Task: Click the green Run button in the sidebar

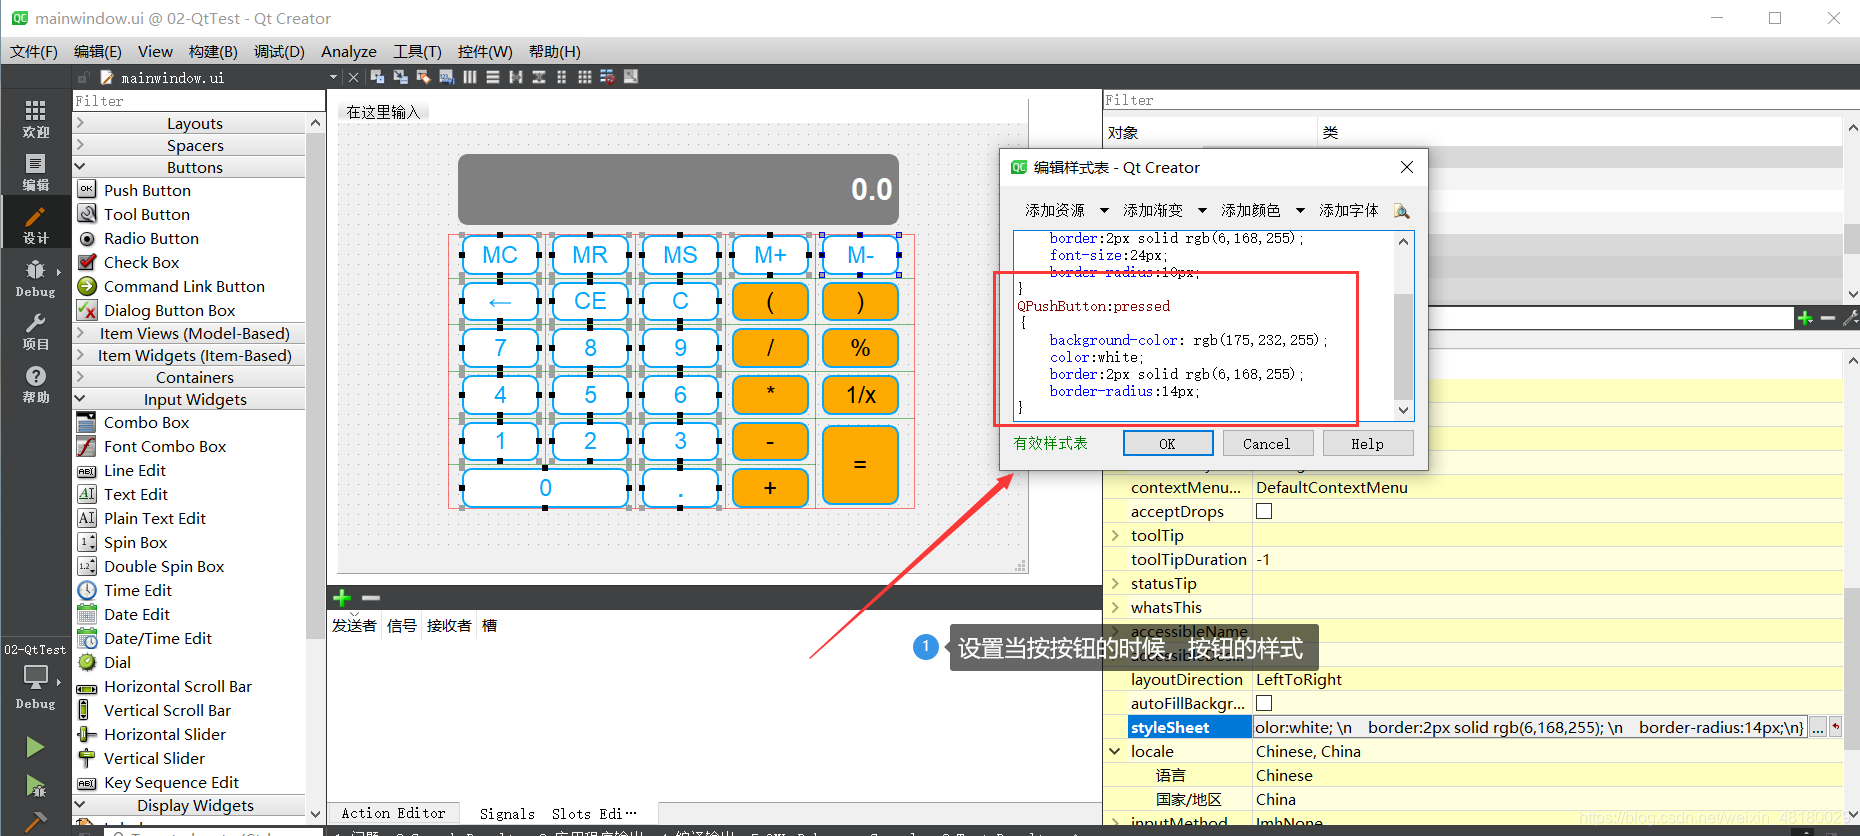Action: [x=35, y=747]
